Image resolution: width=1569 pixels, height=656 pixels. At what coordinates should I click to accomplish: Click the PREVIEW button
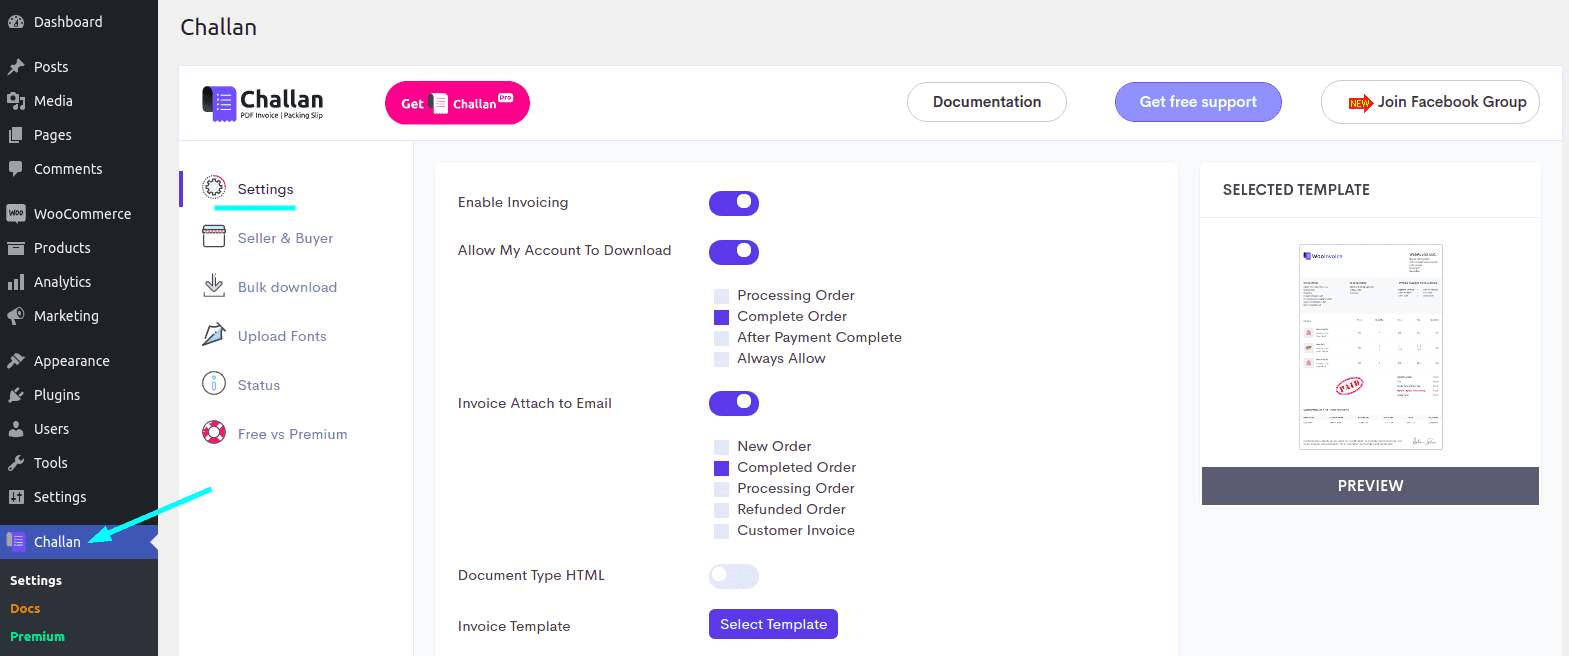[x=1370, y=486]
